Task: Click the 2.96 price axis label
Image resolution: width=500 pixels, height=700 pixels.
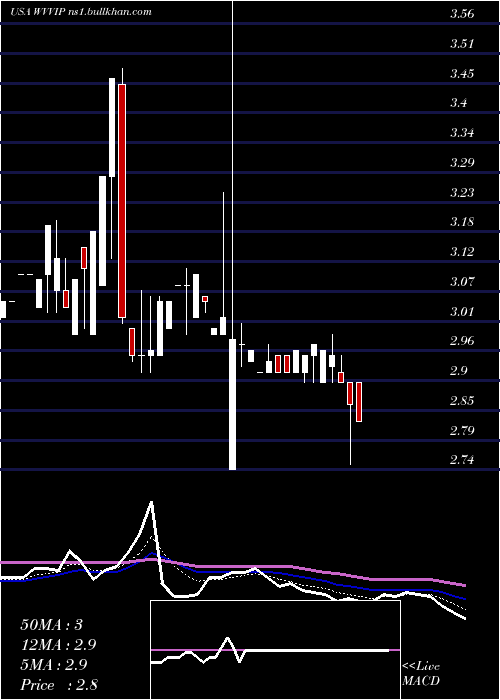Action: [462, 341]
